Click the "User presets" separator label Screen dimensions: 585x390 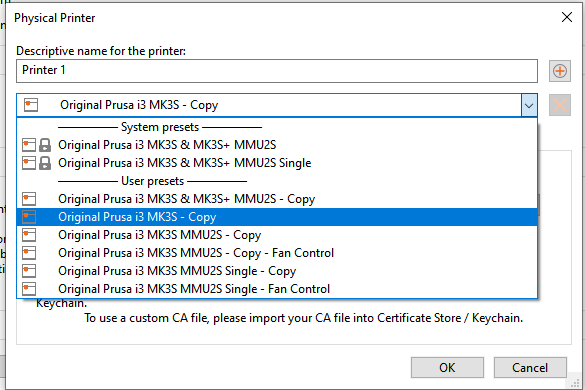coord(153,181)
